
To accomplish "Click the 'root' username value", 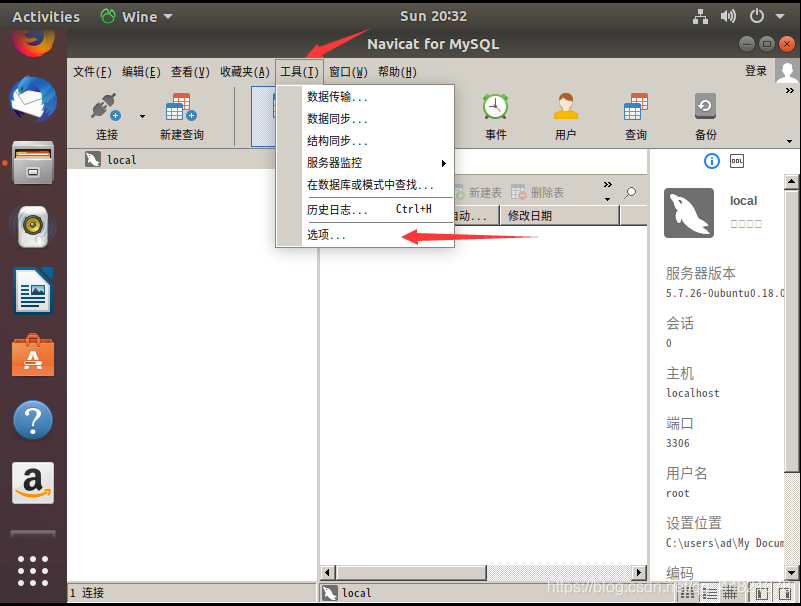I will tap(677, 493).
